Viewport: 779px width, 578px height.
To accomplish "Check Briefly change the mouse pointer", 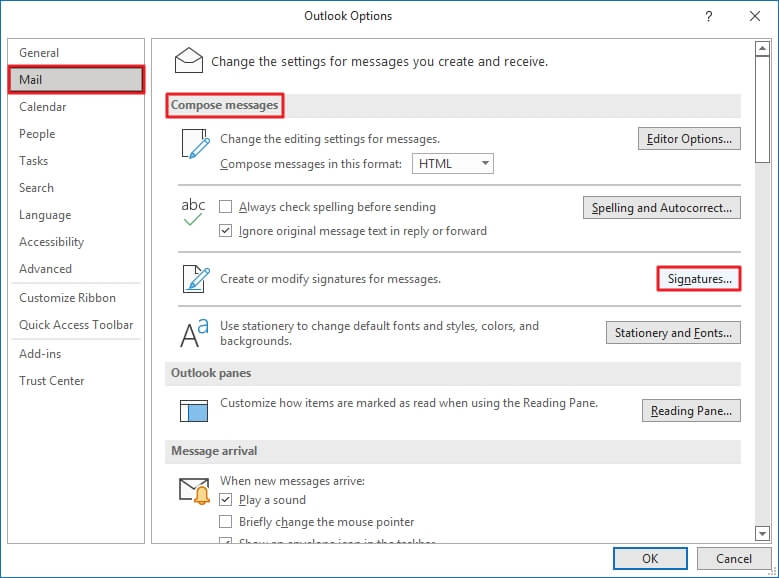I will pyautogui.click(x=226, y=521).
